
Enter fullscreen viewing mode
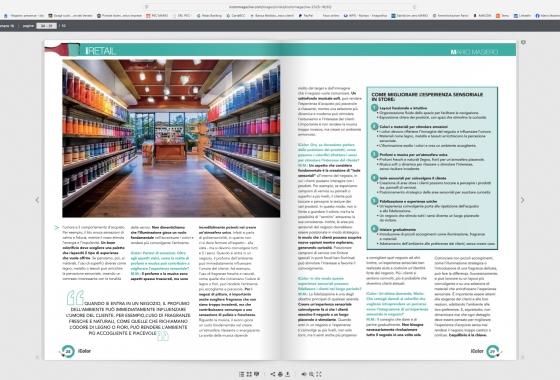319,374
